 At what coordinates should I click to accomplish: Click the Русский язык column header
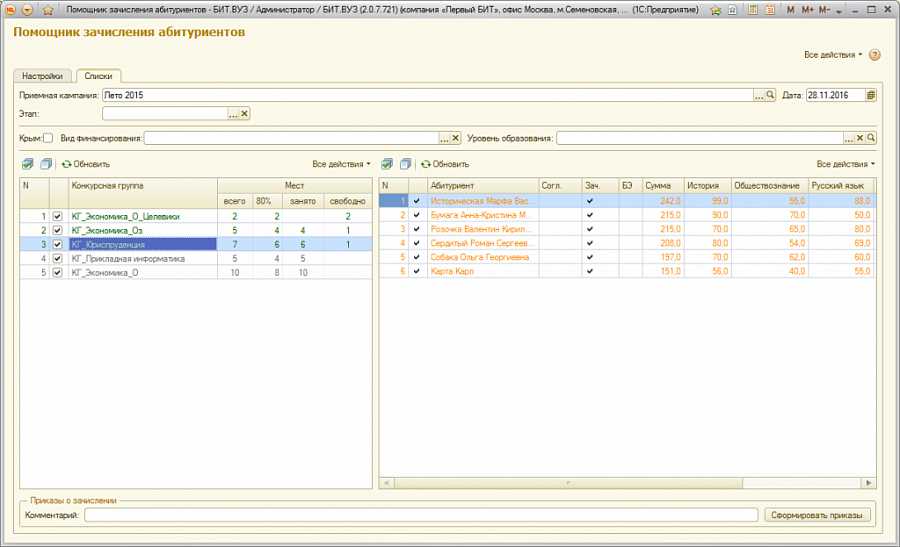point(841,185)
